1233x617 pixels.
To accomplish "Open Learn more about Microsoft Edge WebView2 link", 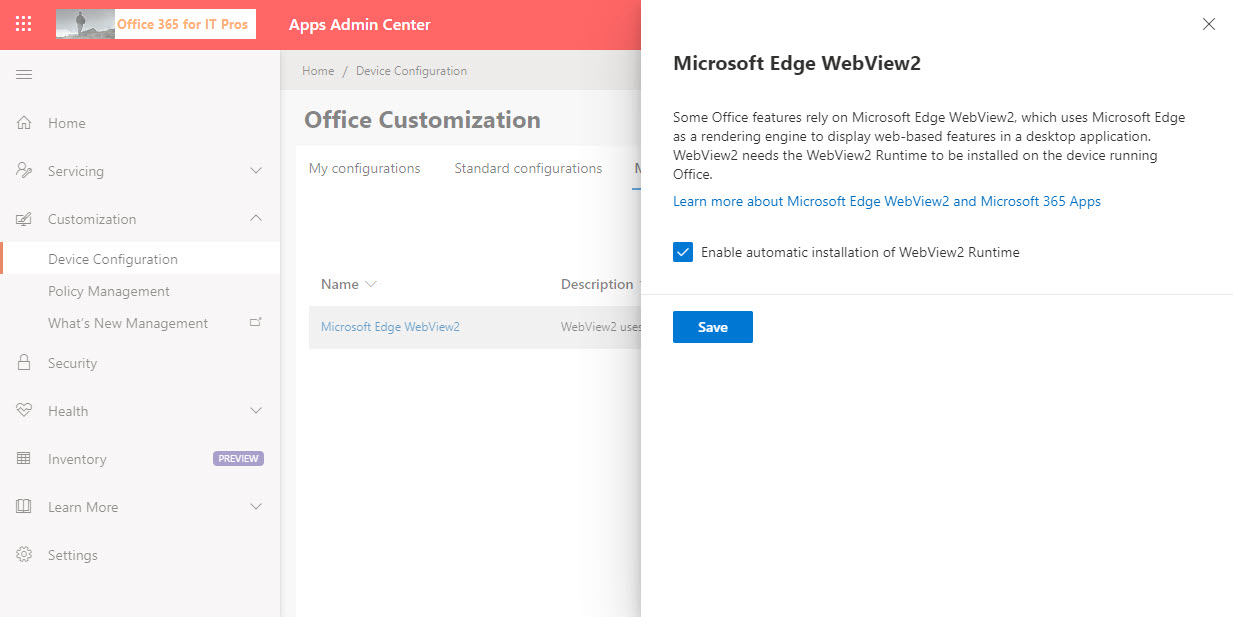I will 886,201.
